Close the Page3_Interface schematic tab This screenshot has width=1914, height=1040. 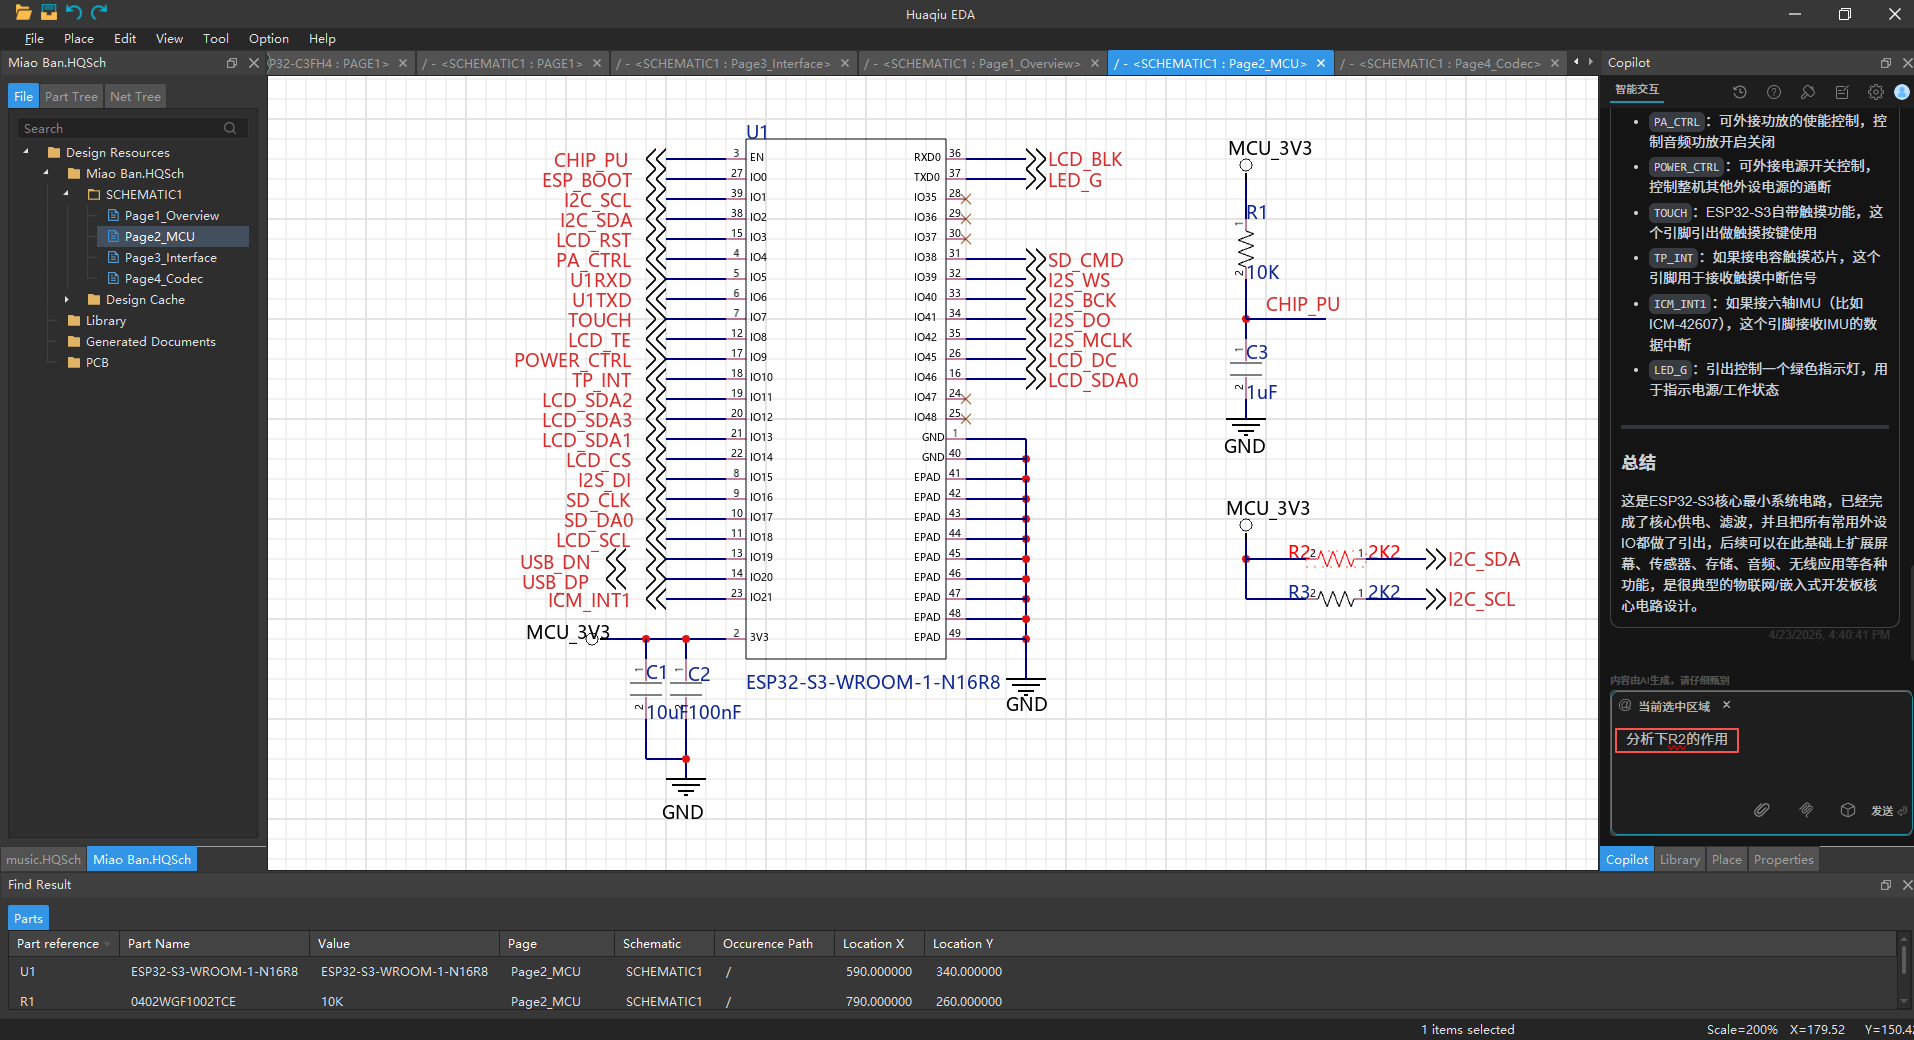tap(845, 63)
